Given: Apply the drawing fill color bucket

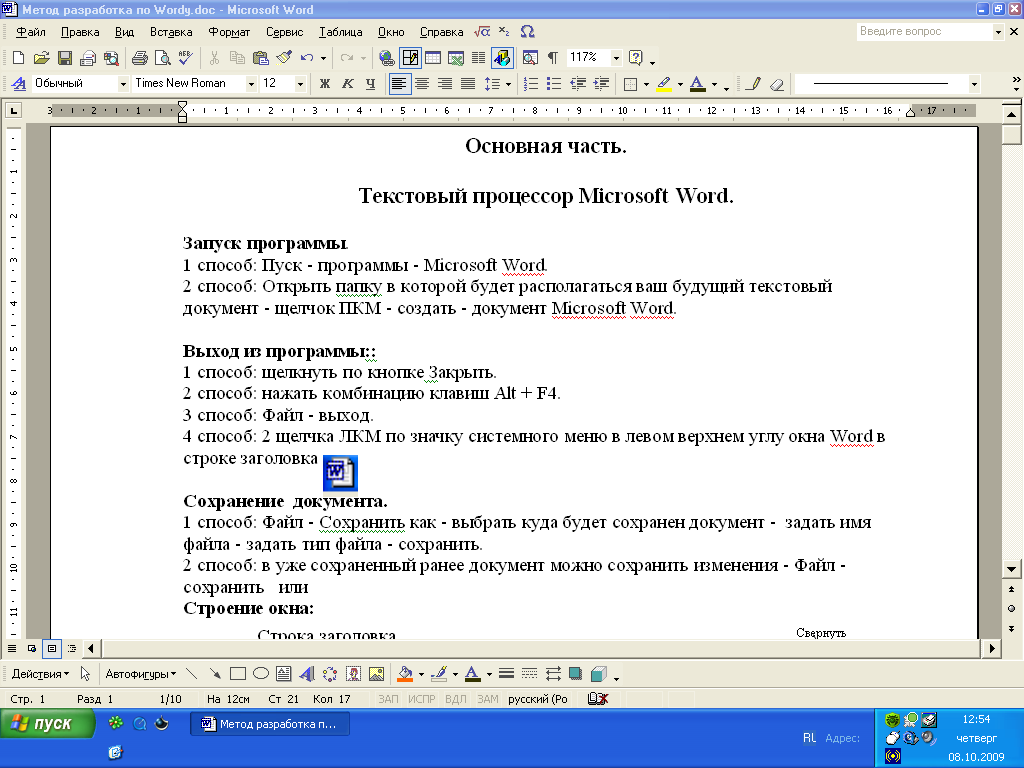Looking at the screenshot, I should click(405, 673).
